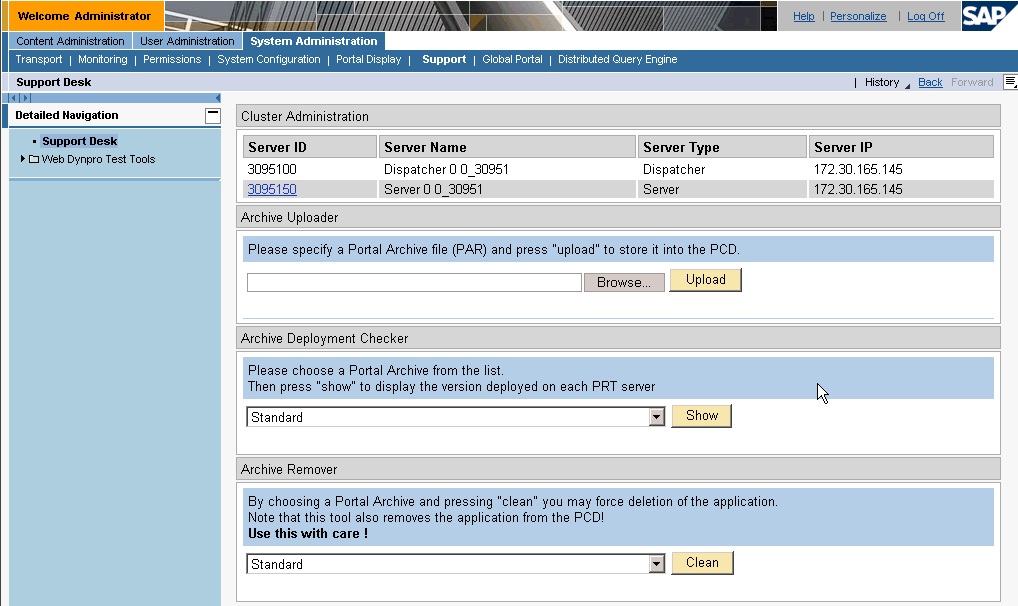
Task: Open the Archive Remover portal archive dropdown
Action: 656,564
